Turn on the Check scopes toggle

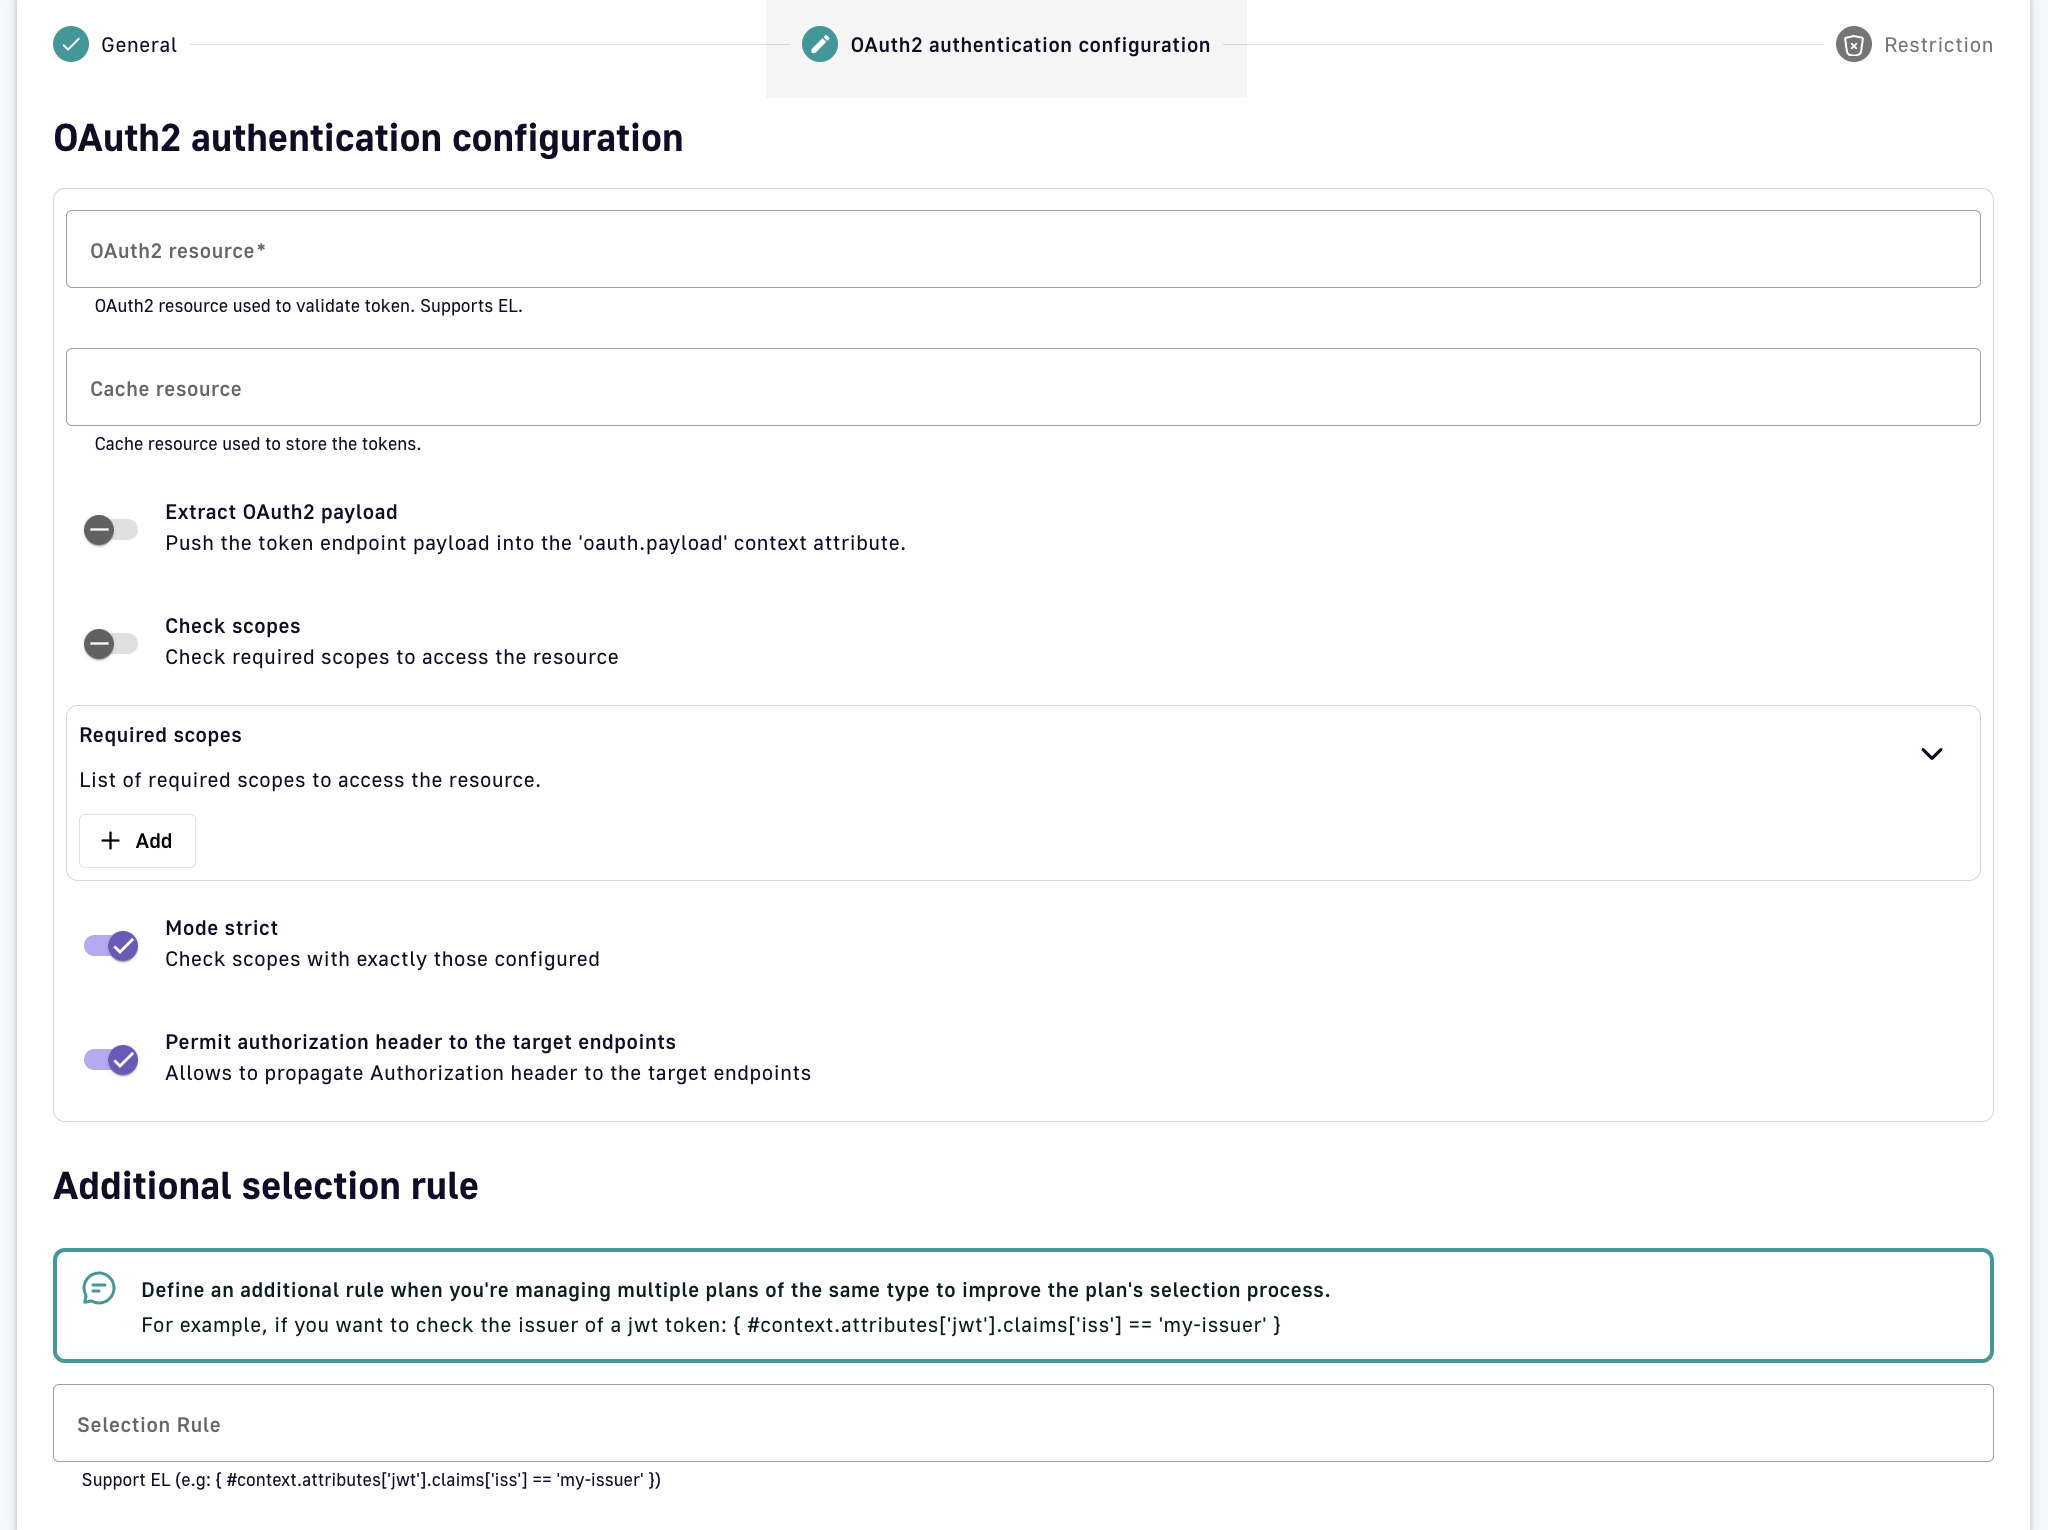[x=110, y=644]
